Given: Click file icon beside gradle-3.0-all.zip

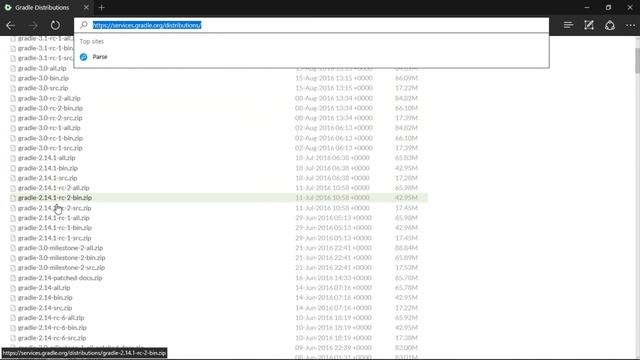Looking at the screenshot, I should point(13,69).
